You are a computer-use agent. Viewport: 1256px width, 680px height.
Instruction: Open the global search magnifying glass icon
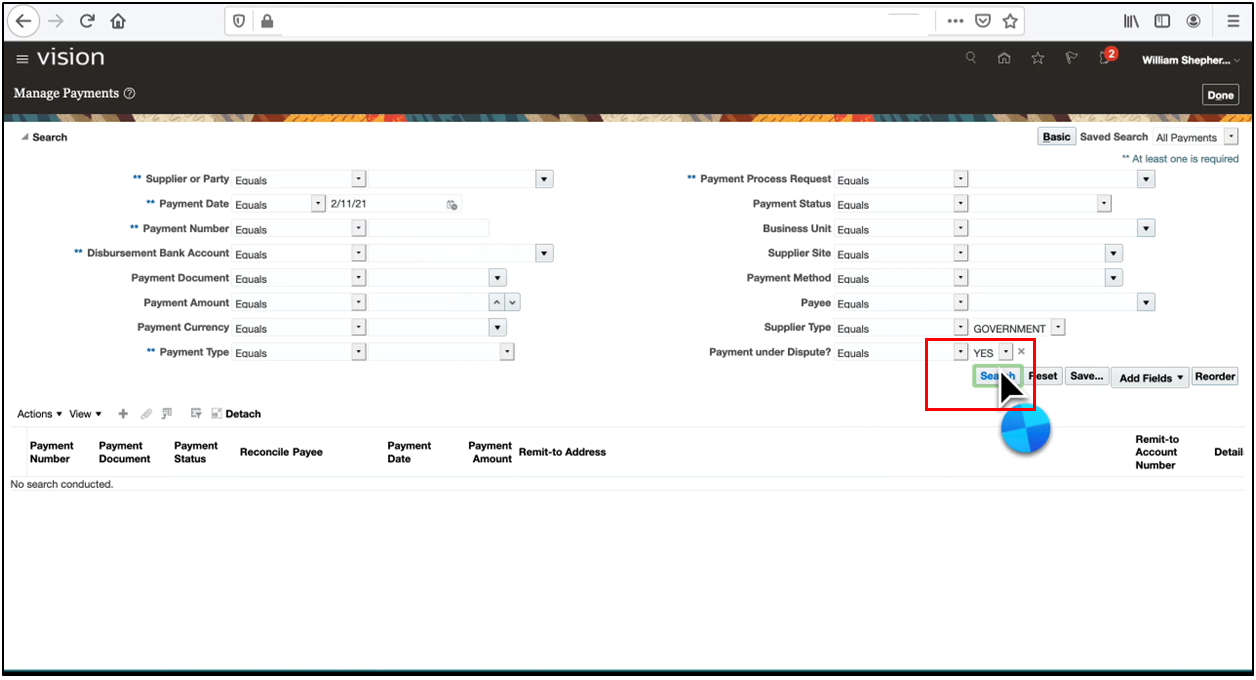point(970,57)
